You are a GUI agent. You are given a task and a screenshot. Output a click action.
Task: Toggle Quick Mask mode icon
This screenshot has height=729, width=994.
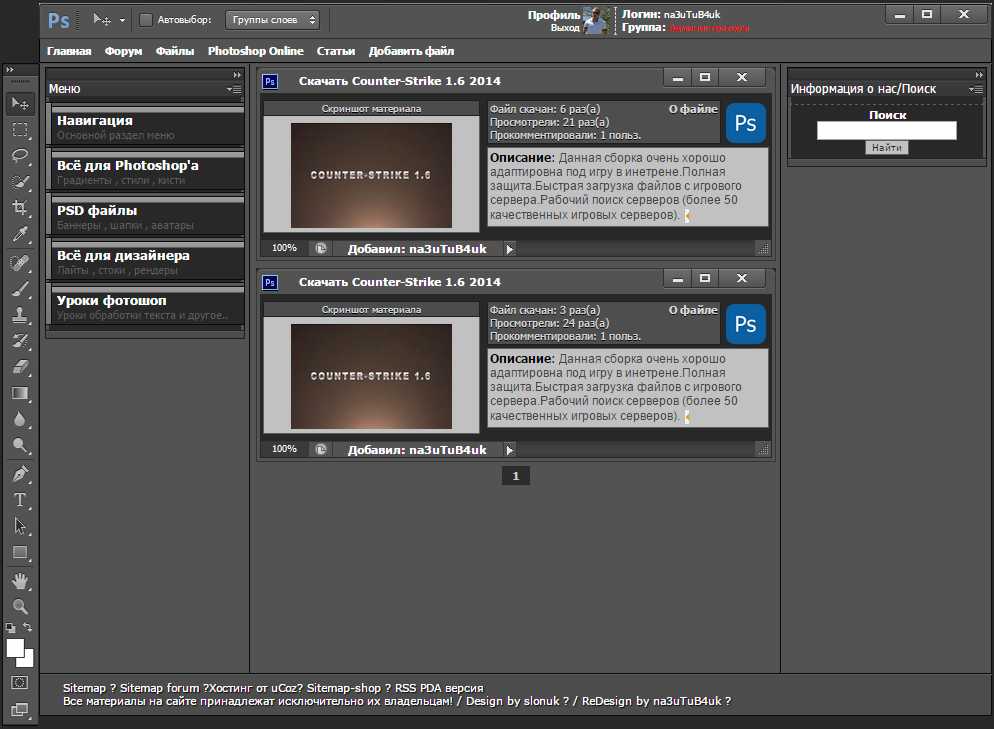coord(20,683)
